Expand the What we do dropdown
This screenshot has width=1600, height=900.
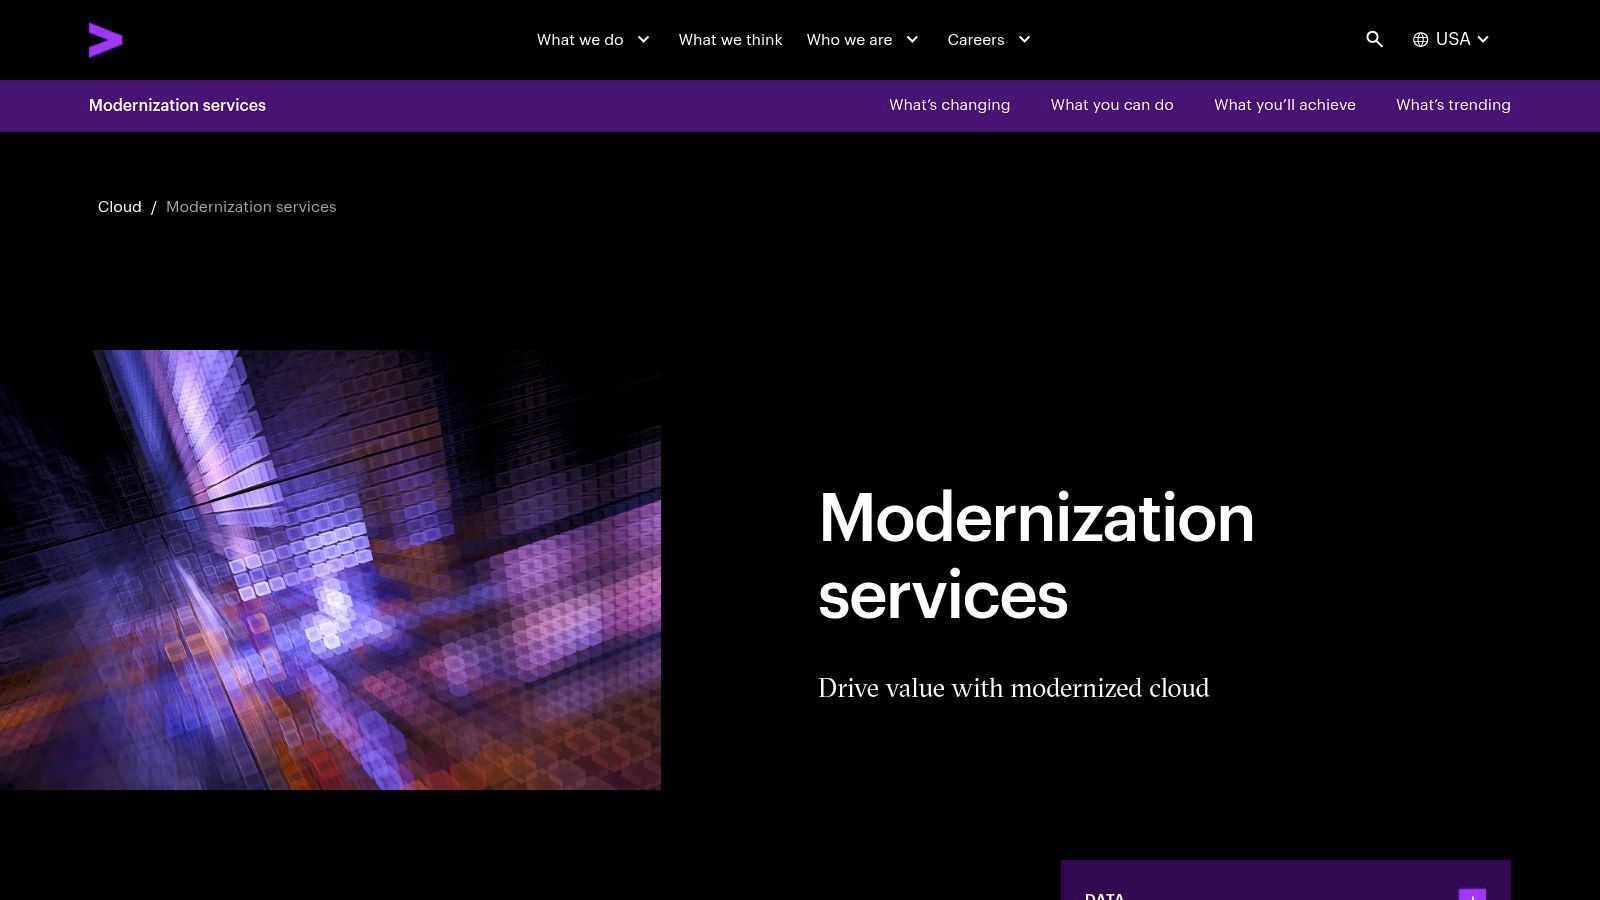643,40
